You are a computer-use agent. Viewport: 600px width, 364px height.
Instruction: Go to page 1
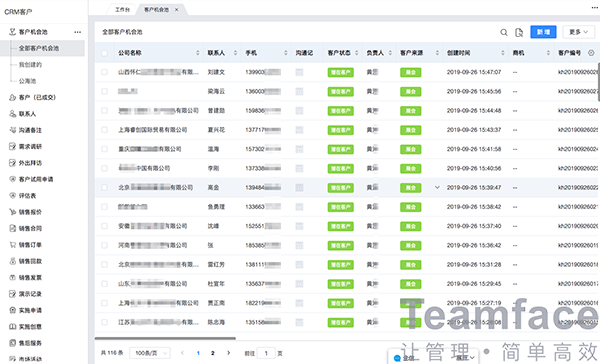click(198, 353)
